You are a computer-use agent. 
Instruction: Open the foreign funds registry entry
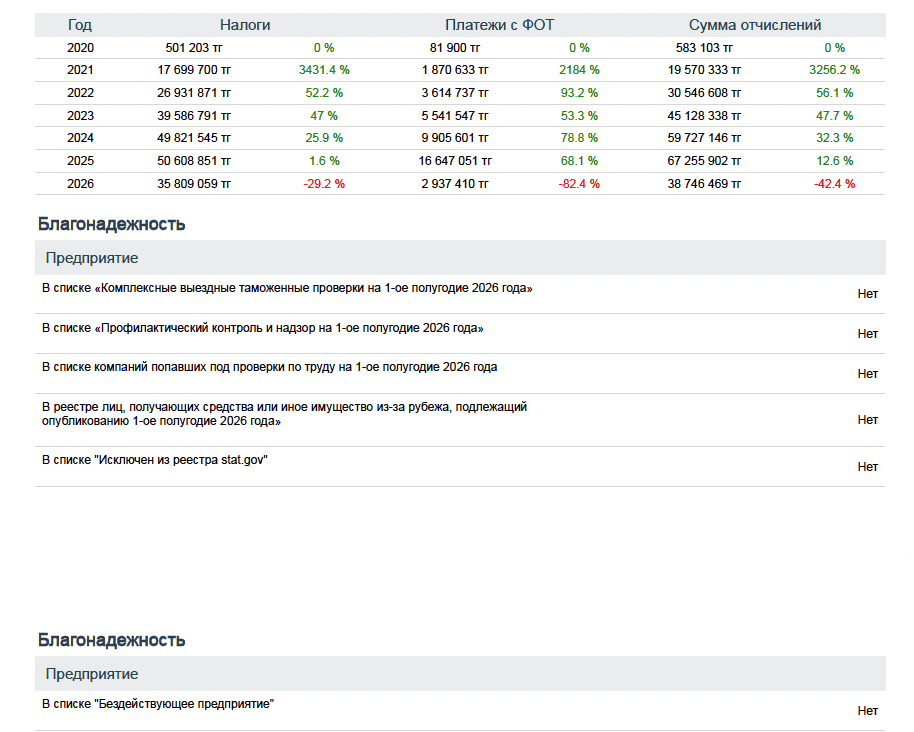[460, 420]
